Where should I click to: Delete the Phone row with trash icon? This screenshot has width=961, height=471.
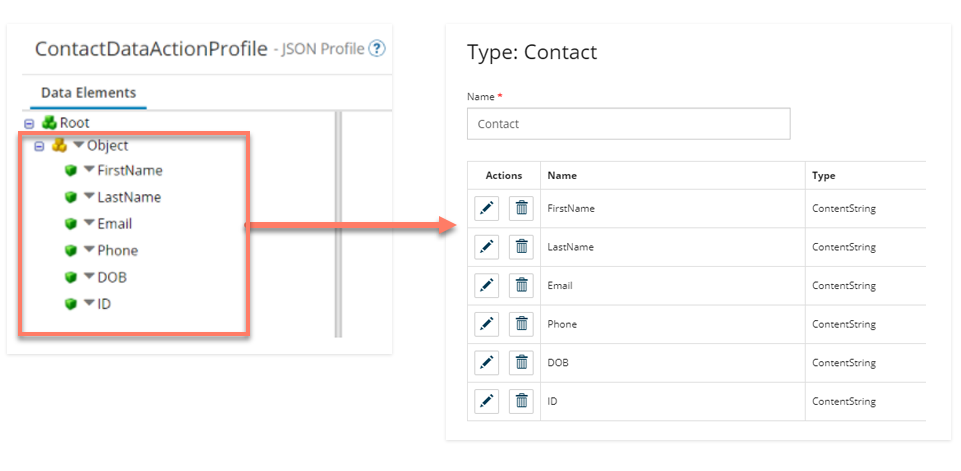(x=522, y=324)
